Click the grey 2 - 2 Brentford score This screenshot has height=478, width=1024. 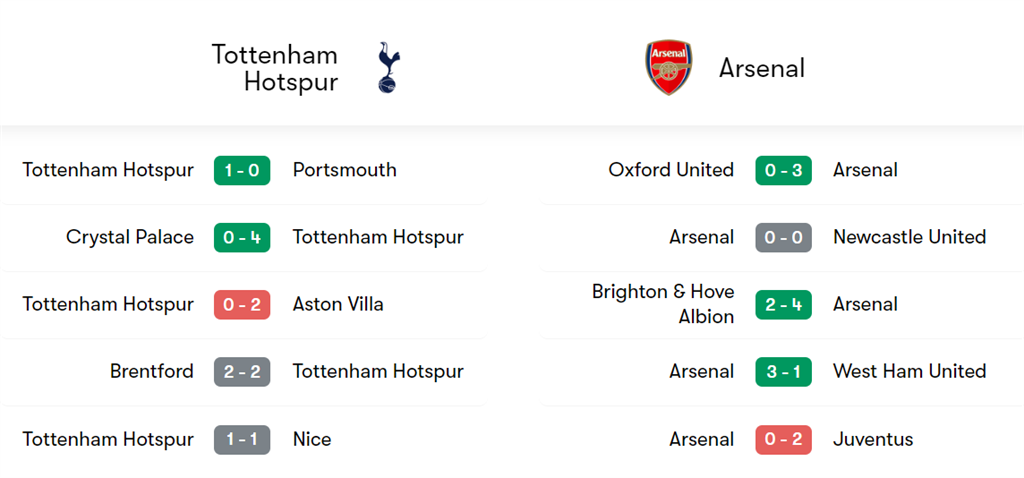pyautogui.click(x=242, y=371)
